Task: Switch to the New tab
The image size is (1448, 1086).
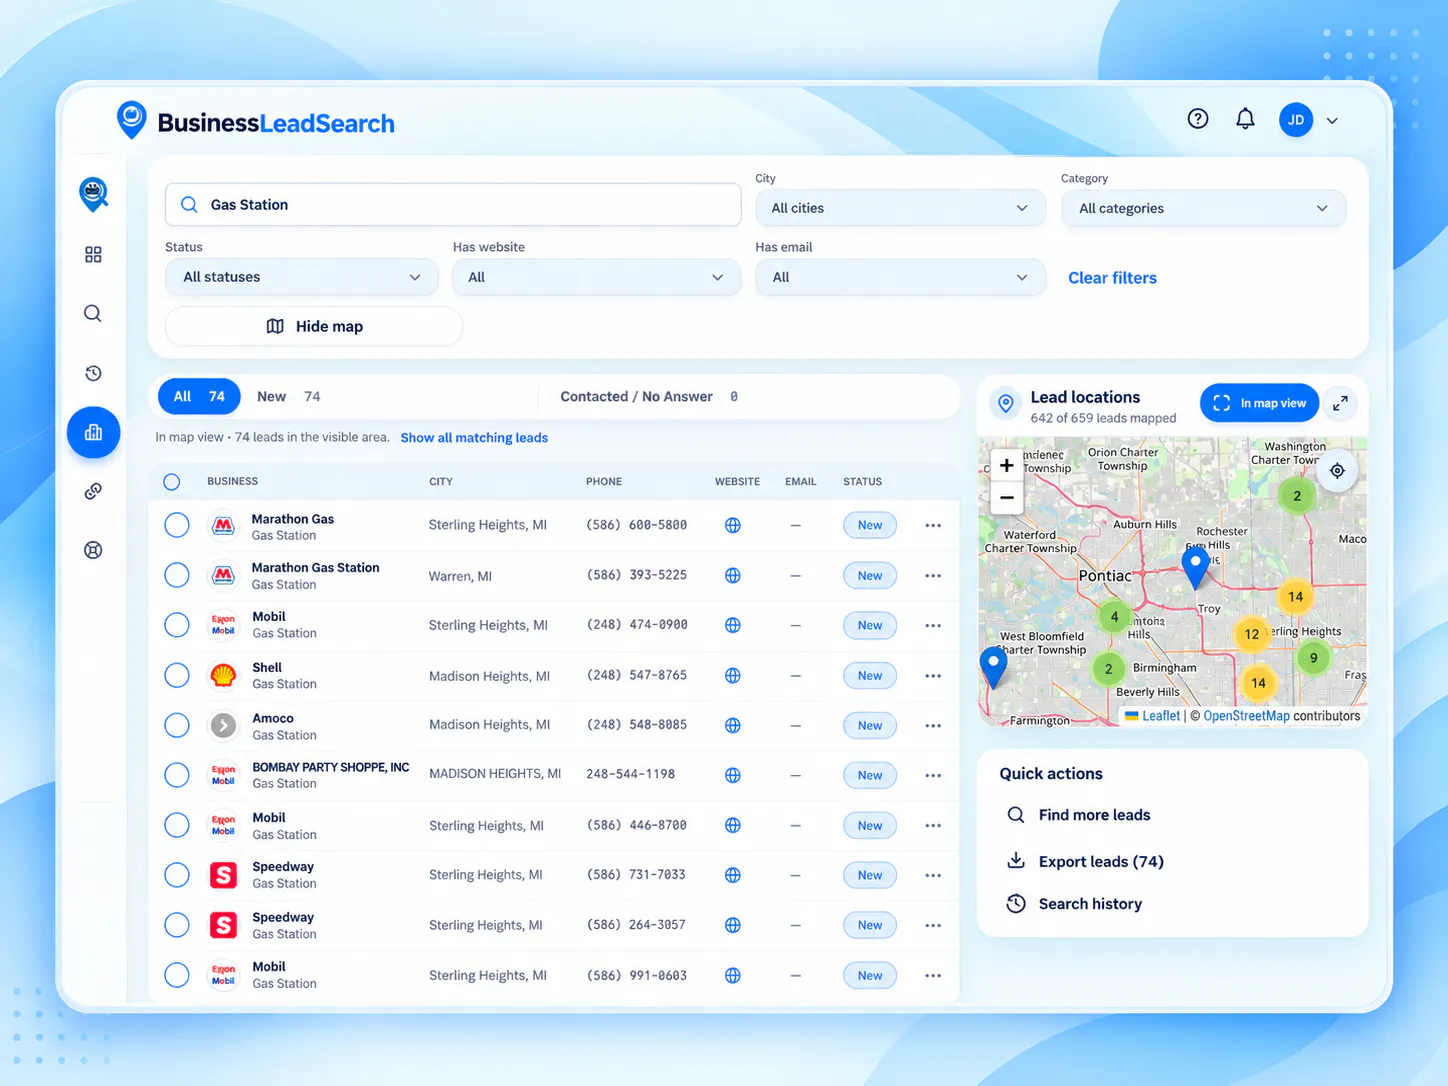Action: (x=288, y=396)
